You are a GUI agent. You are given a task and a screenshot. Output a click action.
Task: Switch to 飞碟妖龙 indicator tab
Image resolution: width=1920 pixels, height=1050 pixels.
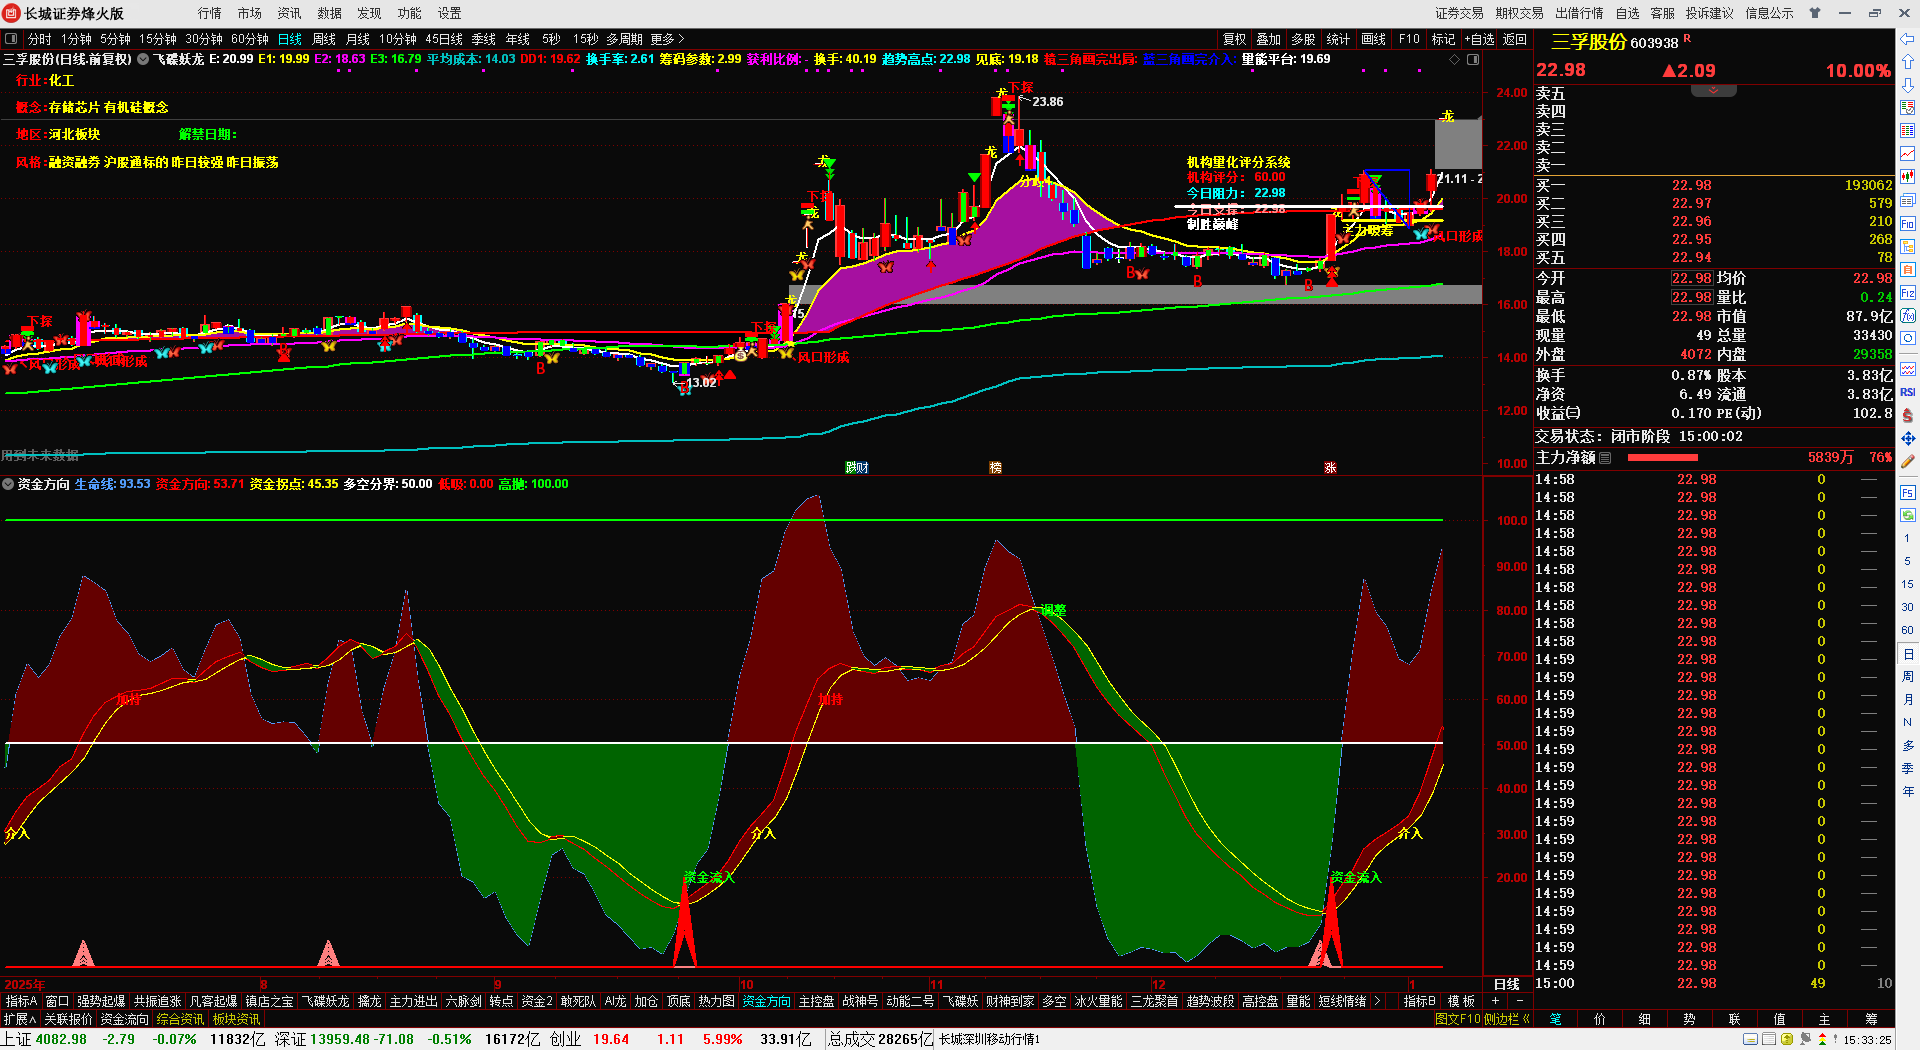pos(326,1001)
